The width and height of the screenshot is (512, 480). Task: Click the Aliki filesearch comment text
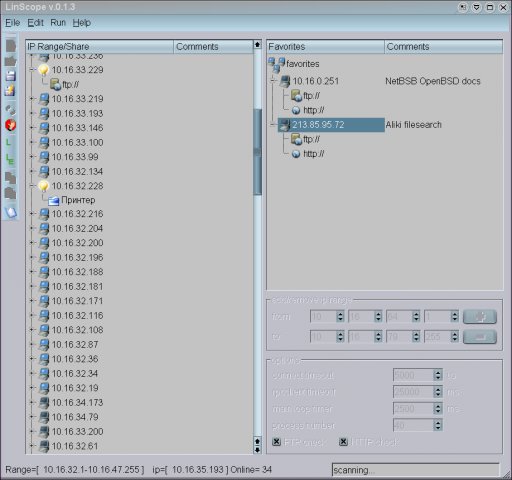413,125
